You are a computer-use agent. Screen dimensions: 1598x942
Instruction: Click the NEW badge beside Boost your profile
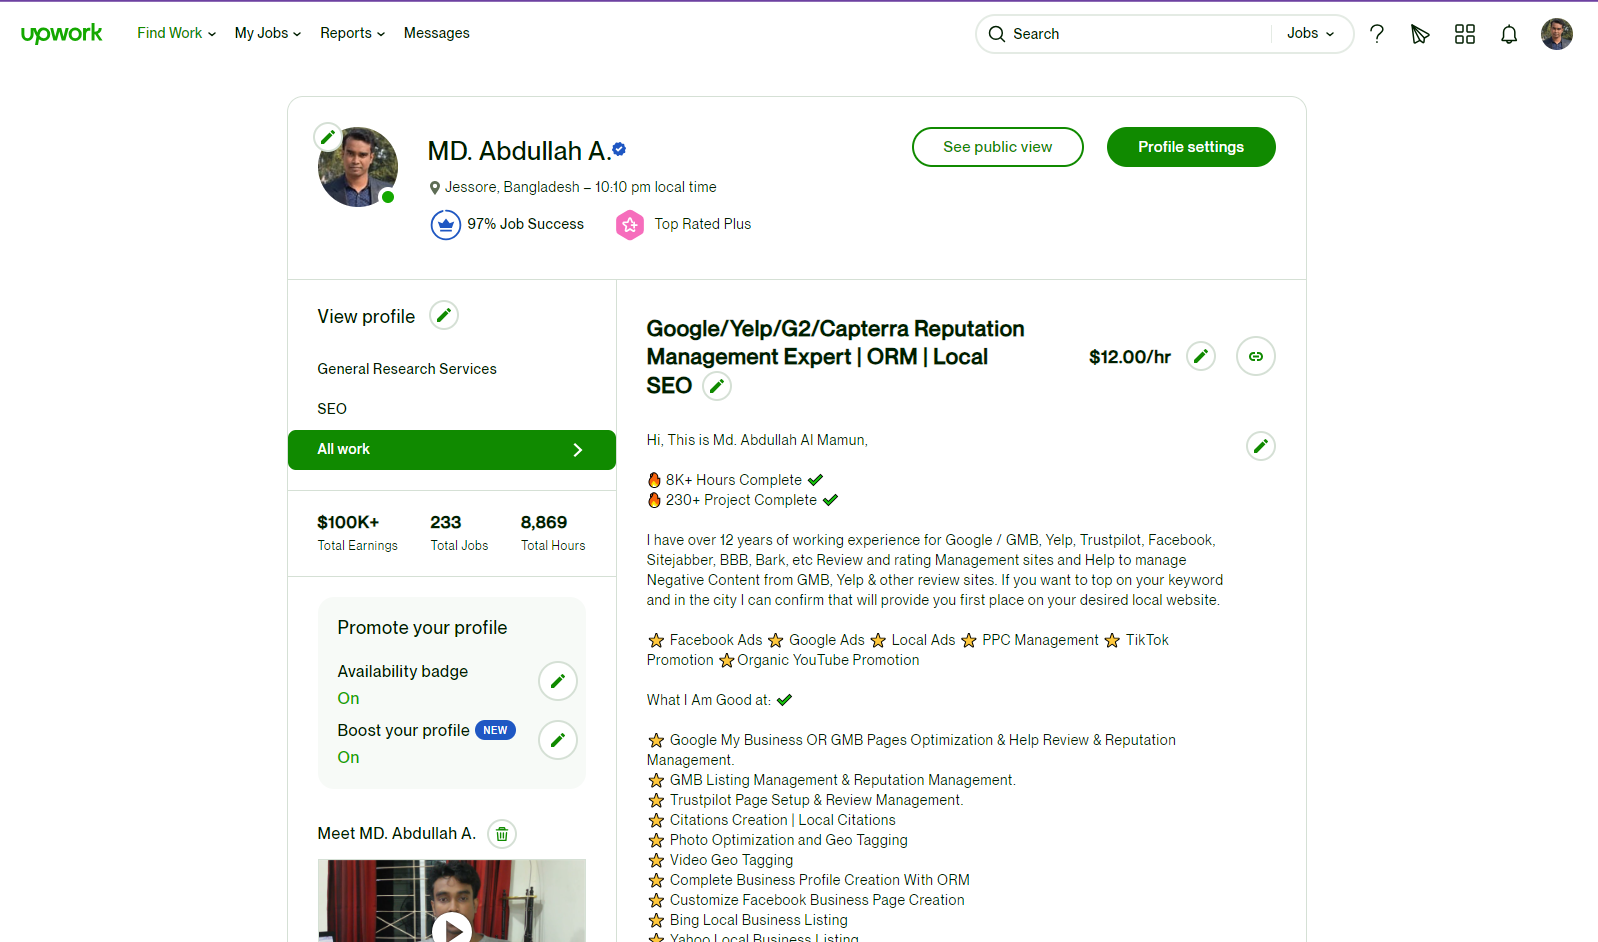click(495, 730)
